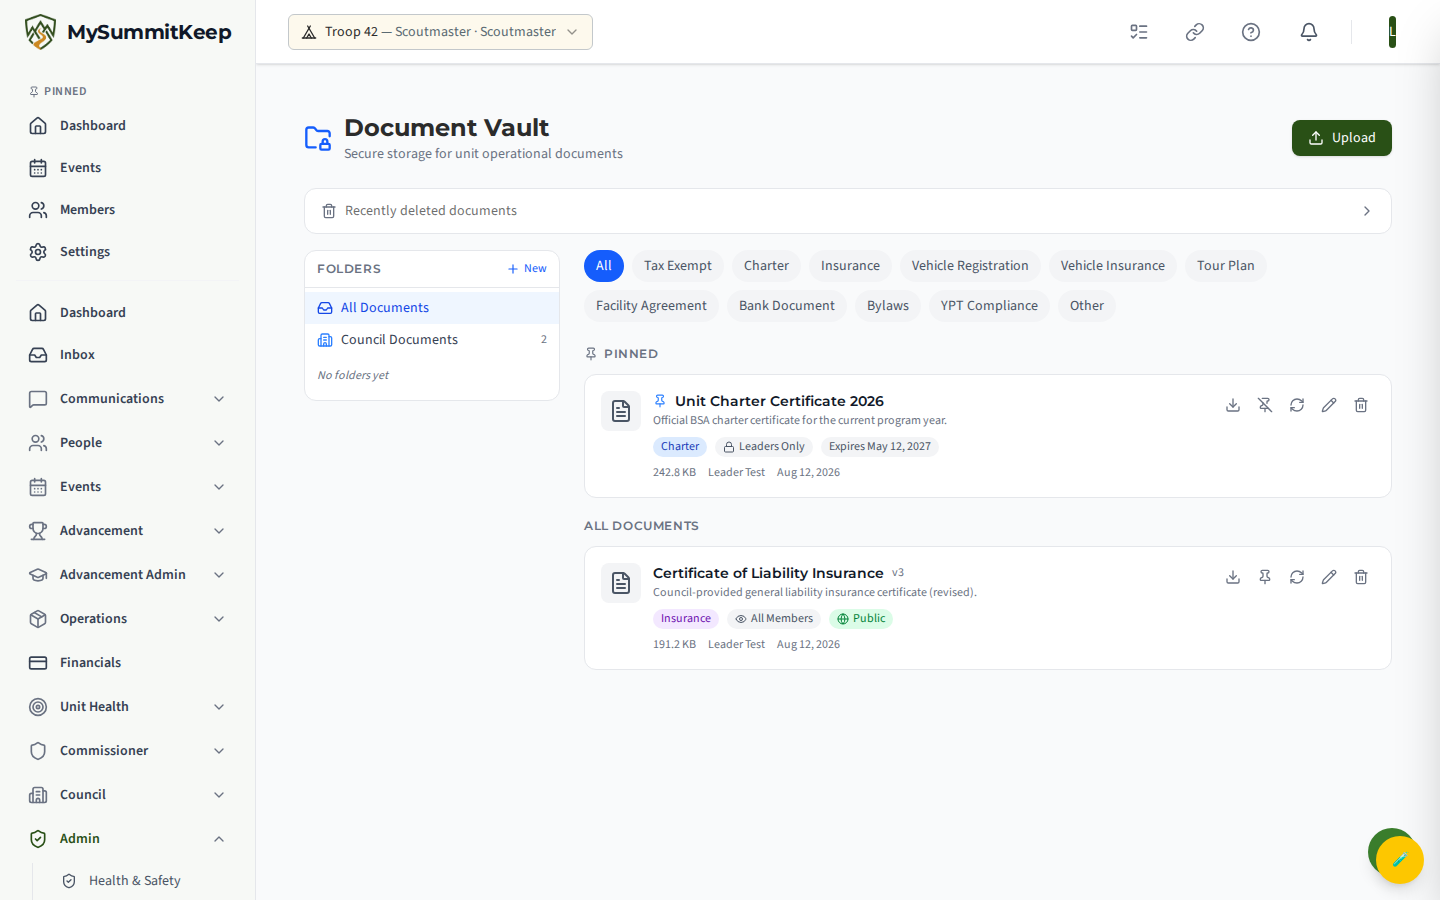
Task: Filter by Bylaws
Action: coord(888,306)
